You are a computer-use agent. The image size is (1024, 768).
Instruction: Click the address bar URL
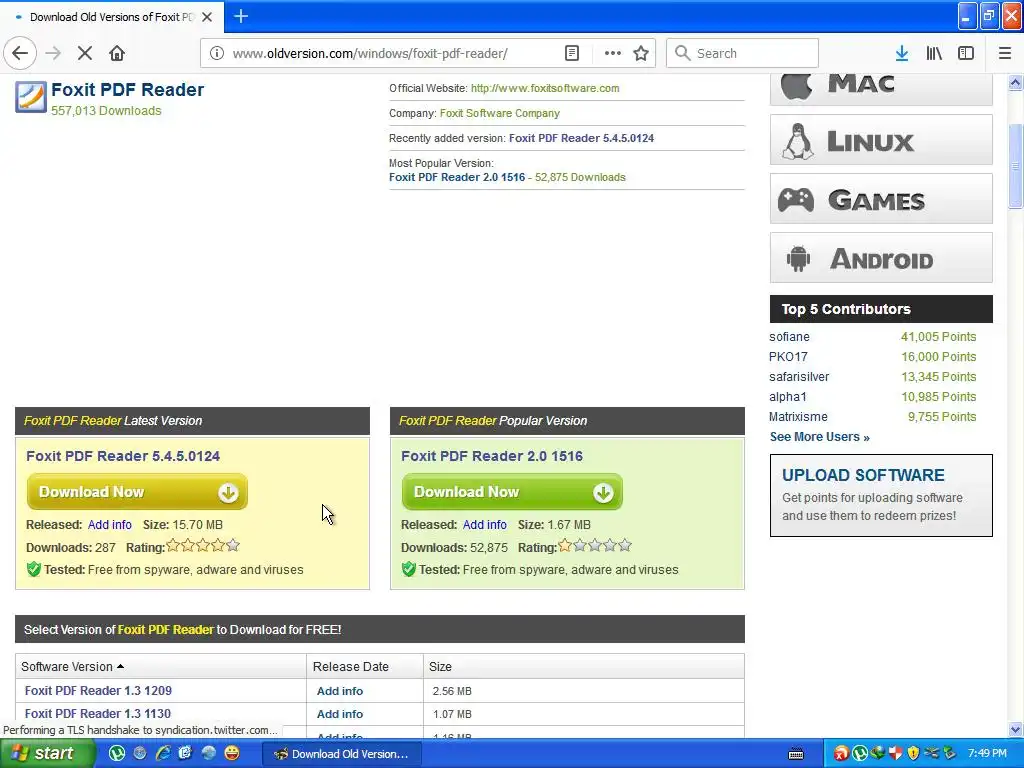(370, 53)
